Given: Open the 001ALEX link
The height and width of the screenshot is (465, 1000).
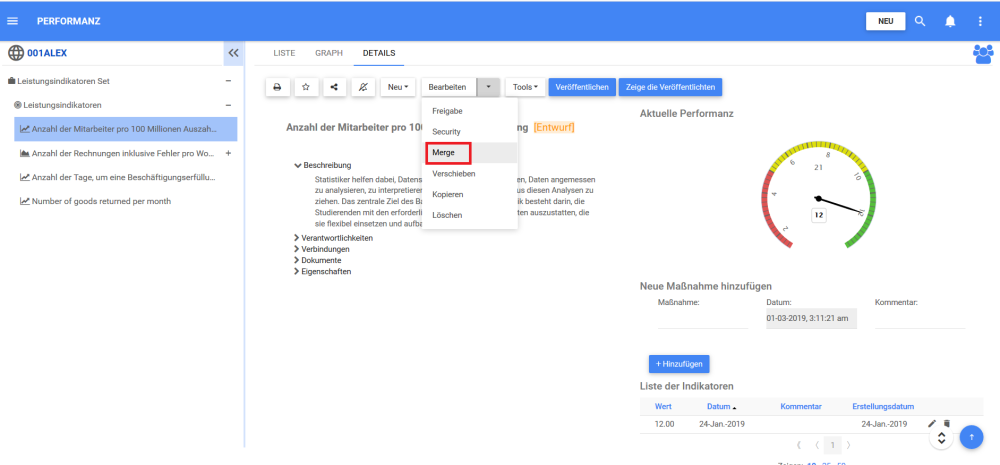Looking at the screenshot, I should point(47,53).
